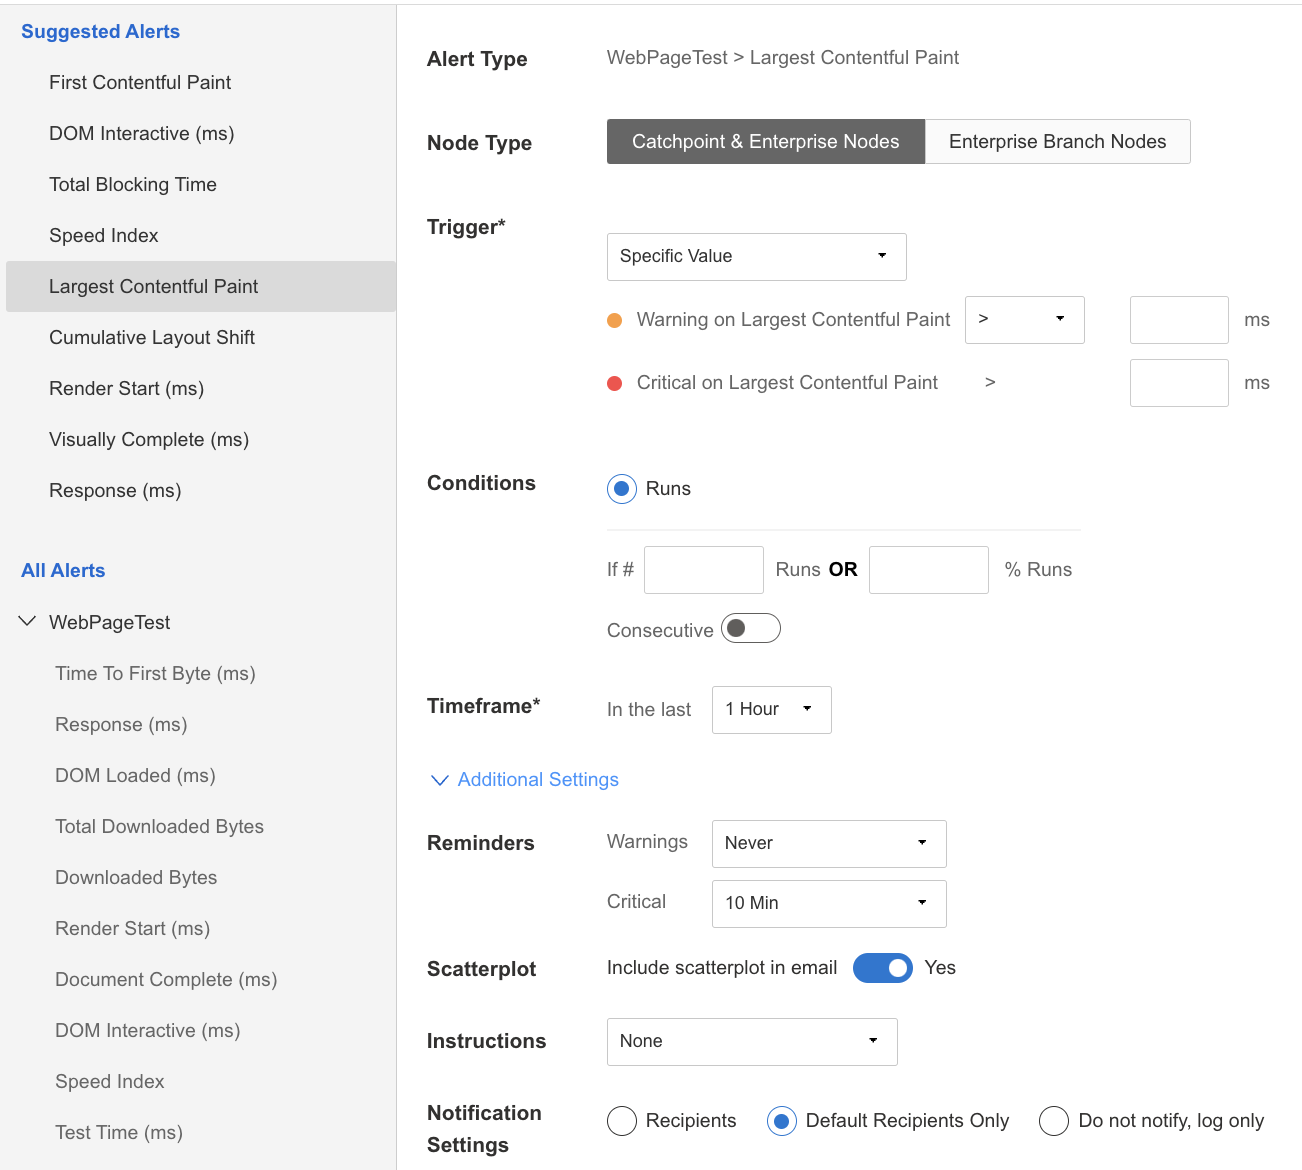Select suggested DOM Interactive (ms) alert

coord(142,134)
